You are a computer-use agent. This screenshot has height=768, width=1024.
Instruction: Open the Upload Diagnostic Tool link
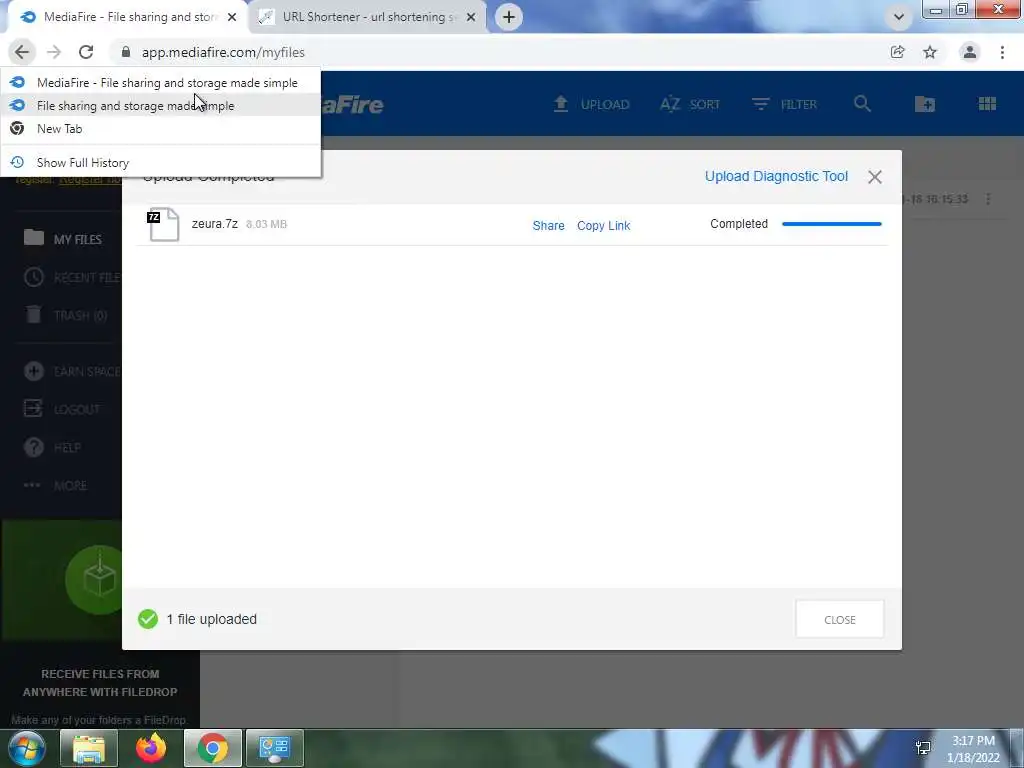[x=776, y=176]
